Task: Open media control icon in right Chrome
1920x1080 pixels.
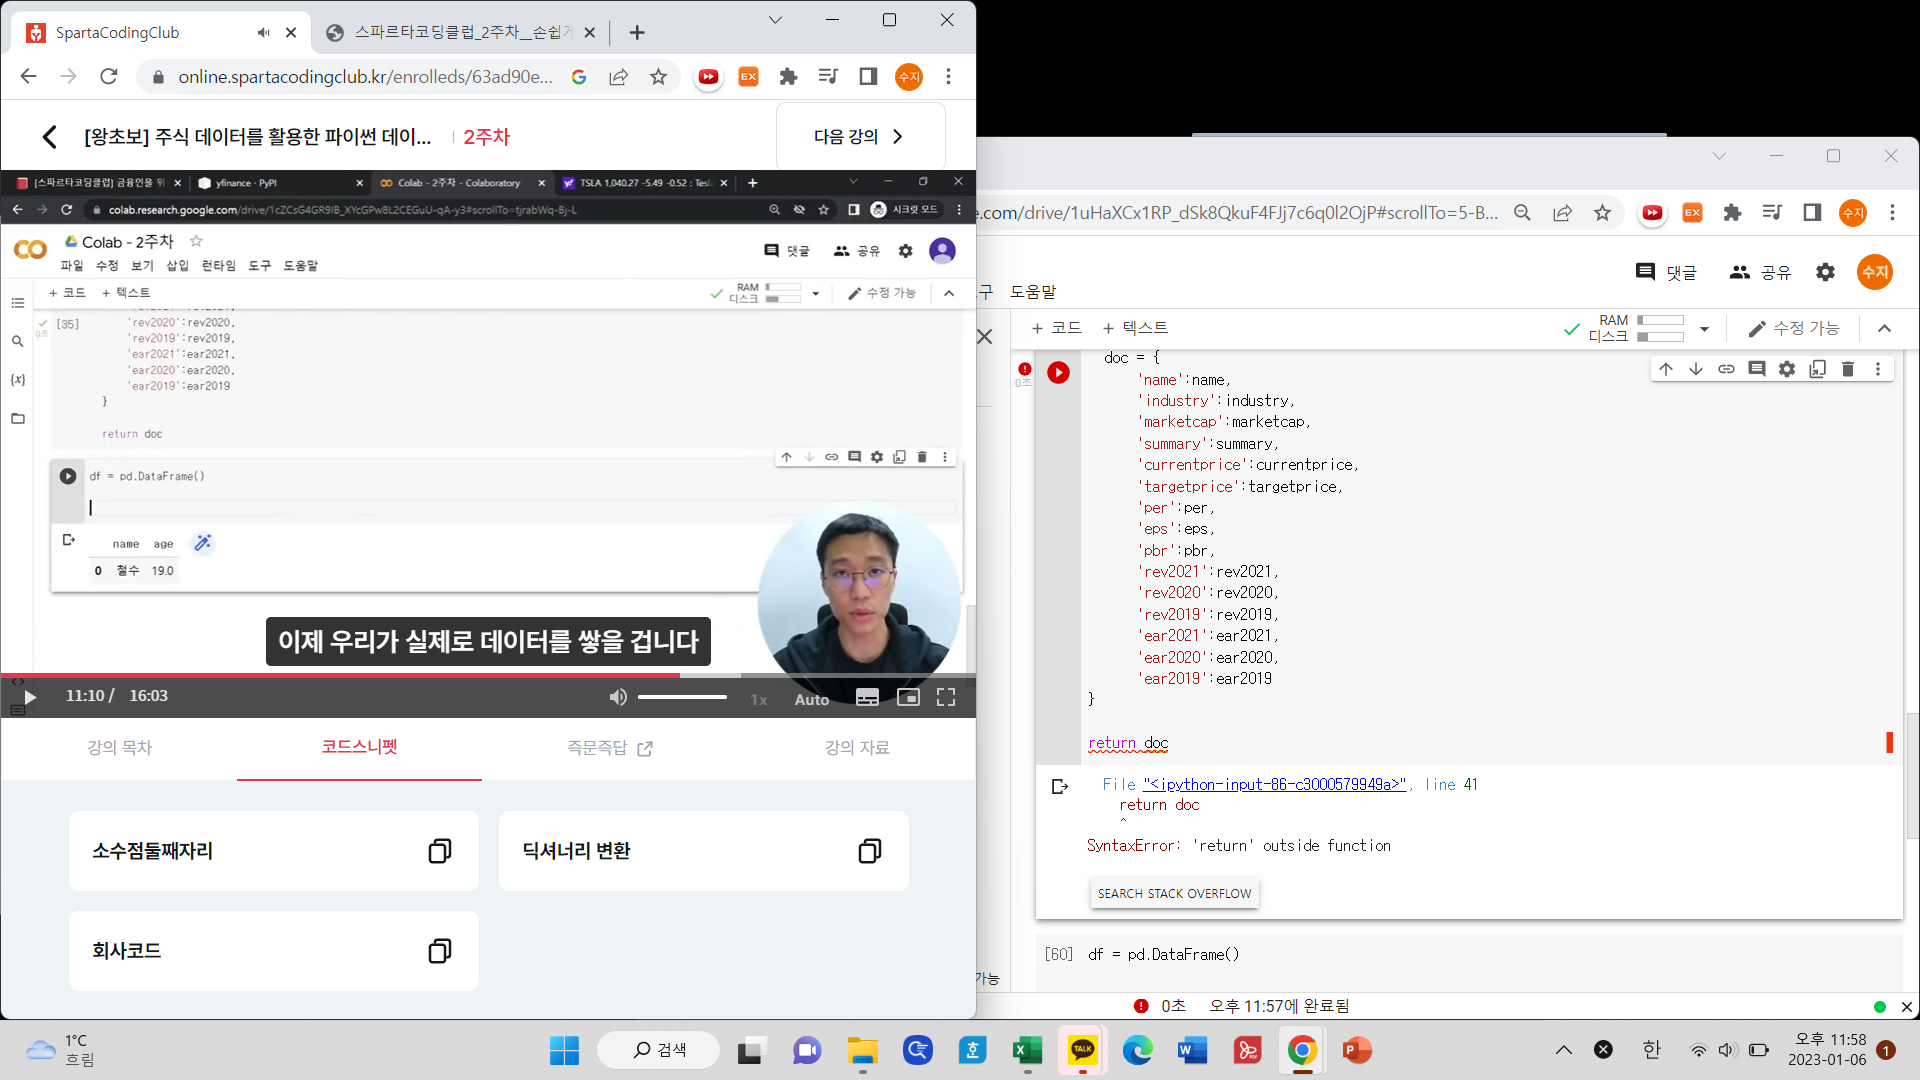Action: pos(1772,213)
